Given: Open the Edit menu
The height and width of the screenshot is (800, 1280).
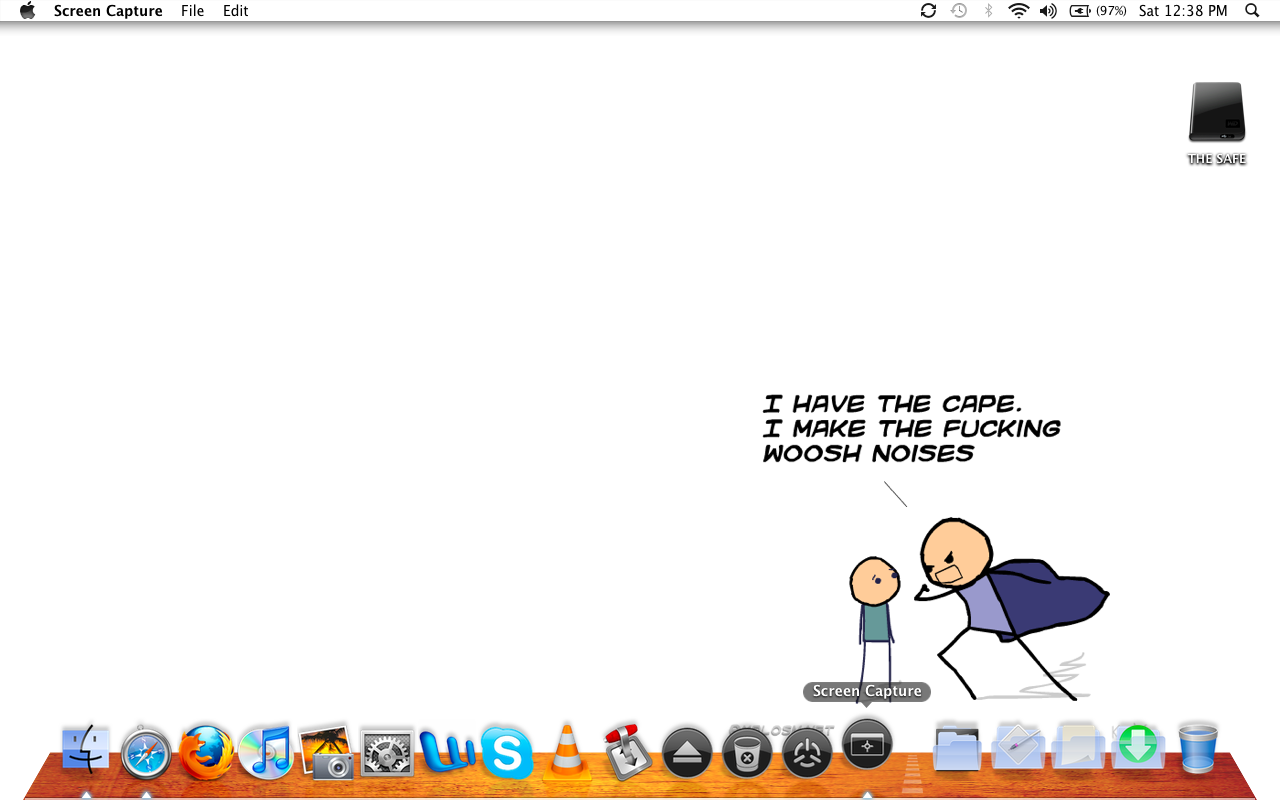Looking at the screenshot, I should (236, 11).
